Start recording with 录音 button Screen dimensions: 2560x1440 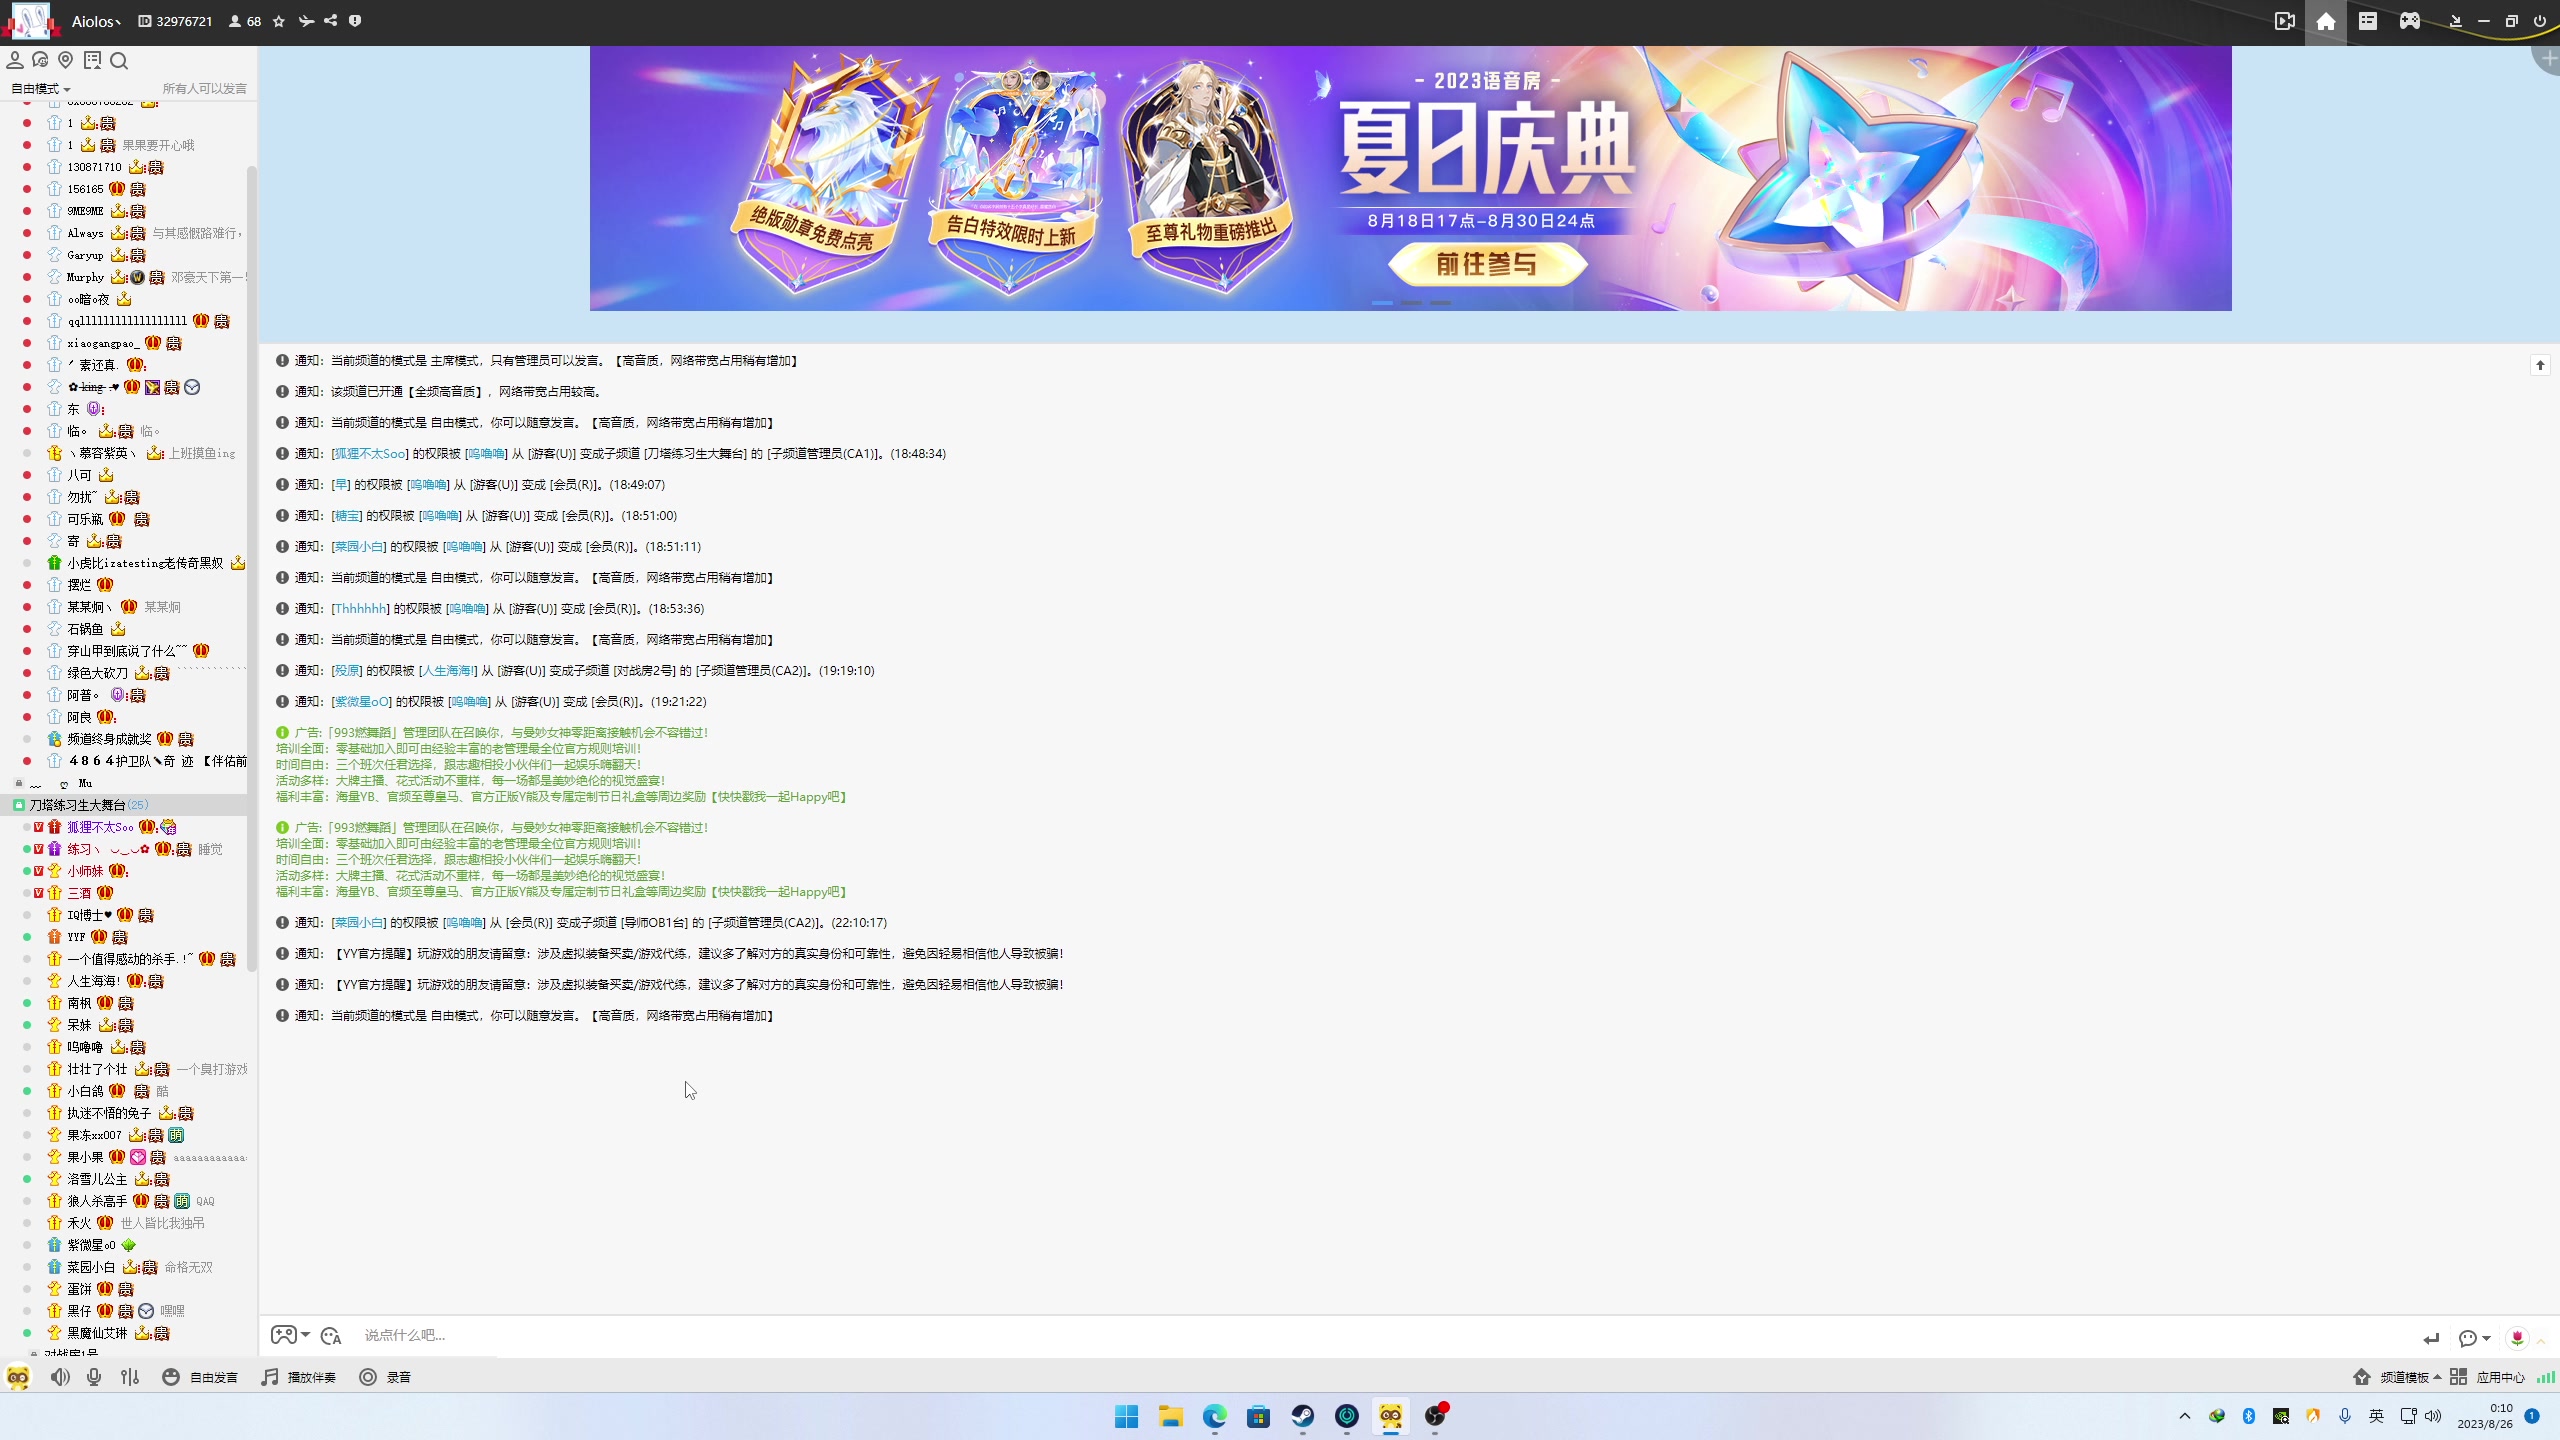point(385,1377)
